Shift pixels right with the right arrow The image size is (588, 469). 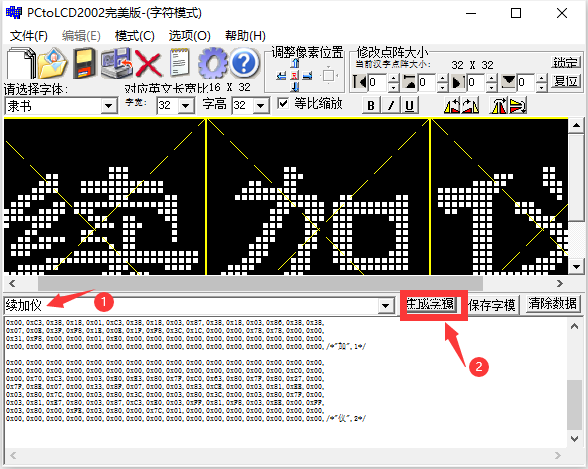308,76
